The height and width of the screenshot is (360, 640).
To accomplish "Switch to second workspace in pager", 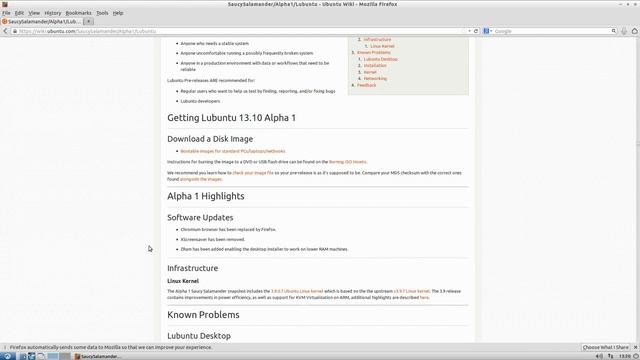I will (64, 356).
